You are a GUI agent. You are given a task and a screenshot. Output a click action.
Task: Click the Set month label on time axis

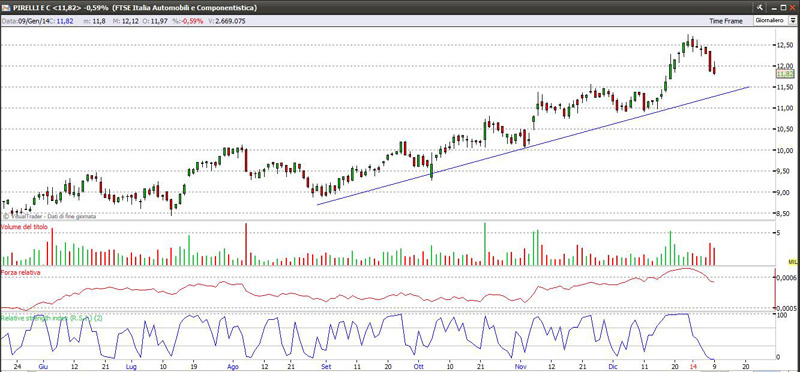click(x=327, y=366)
